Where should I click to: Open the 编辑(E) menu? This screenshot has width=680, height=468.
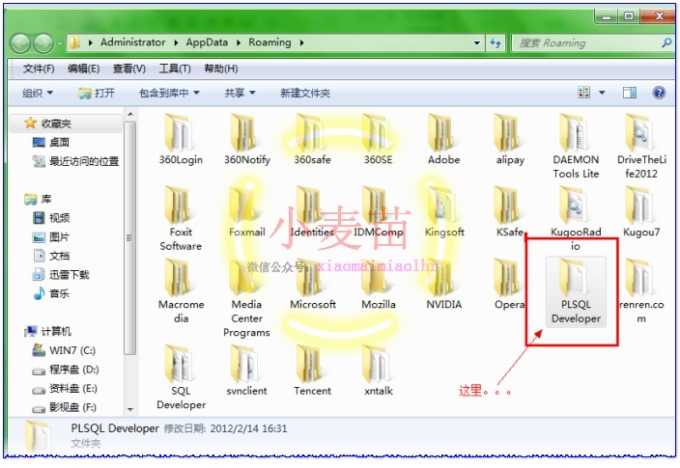[84, 69]
